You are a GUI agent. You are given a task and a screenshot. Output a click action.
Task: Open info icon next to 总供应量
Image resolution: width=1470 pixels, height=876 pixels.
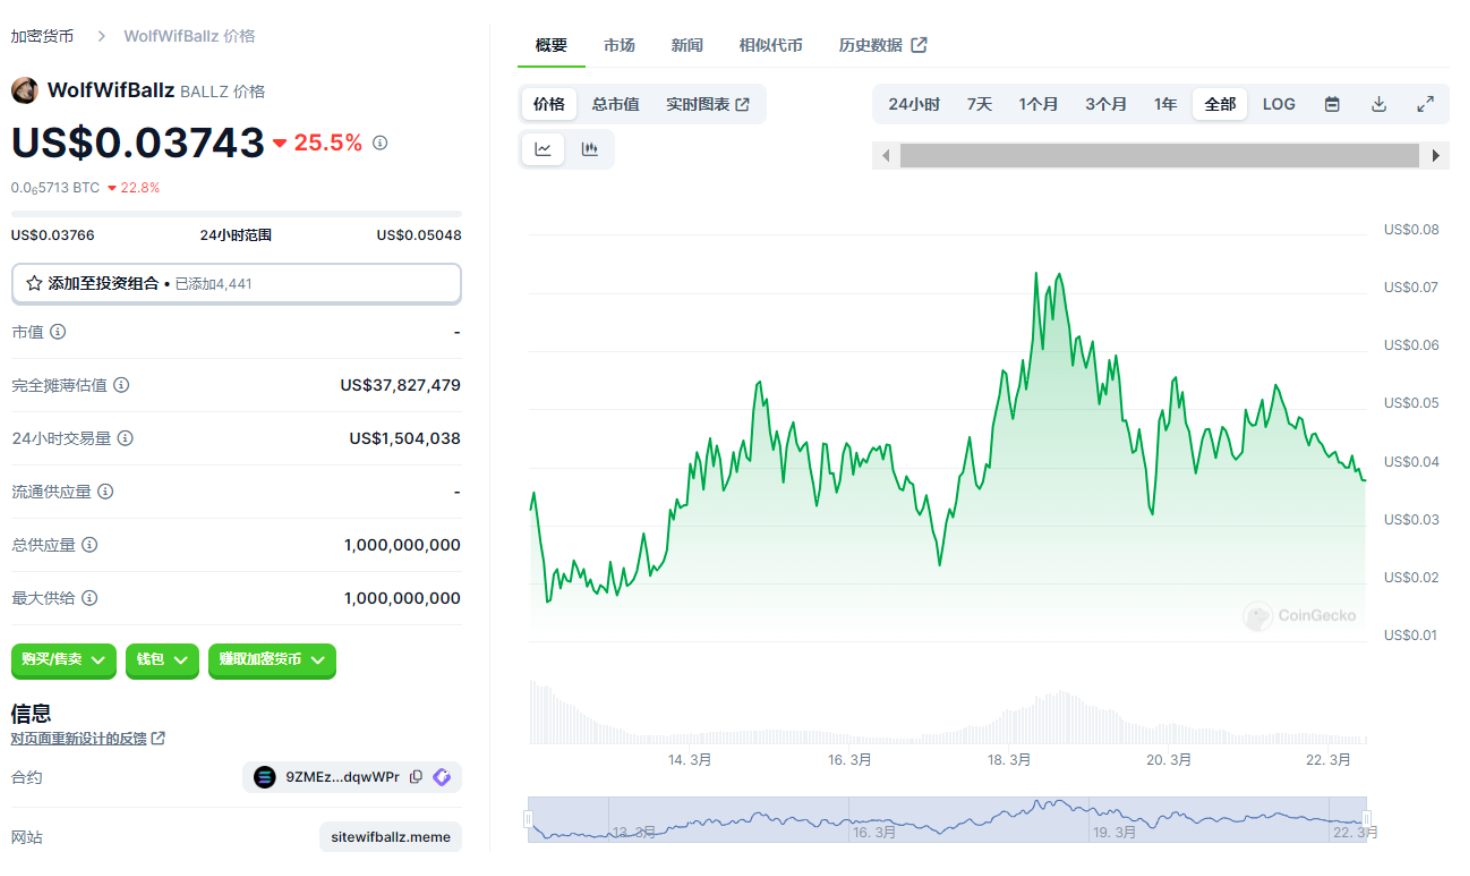[89, 545]
